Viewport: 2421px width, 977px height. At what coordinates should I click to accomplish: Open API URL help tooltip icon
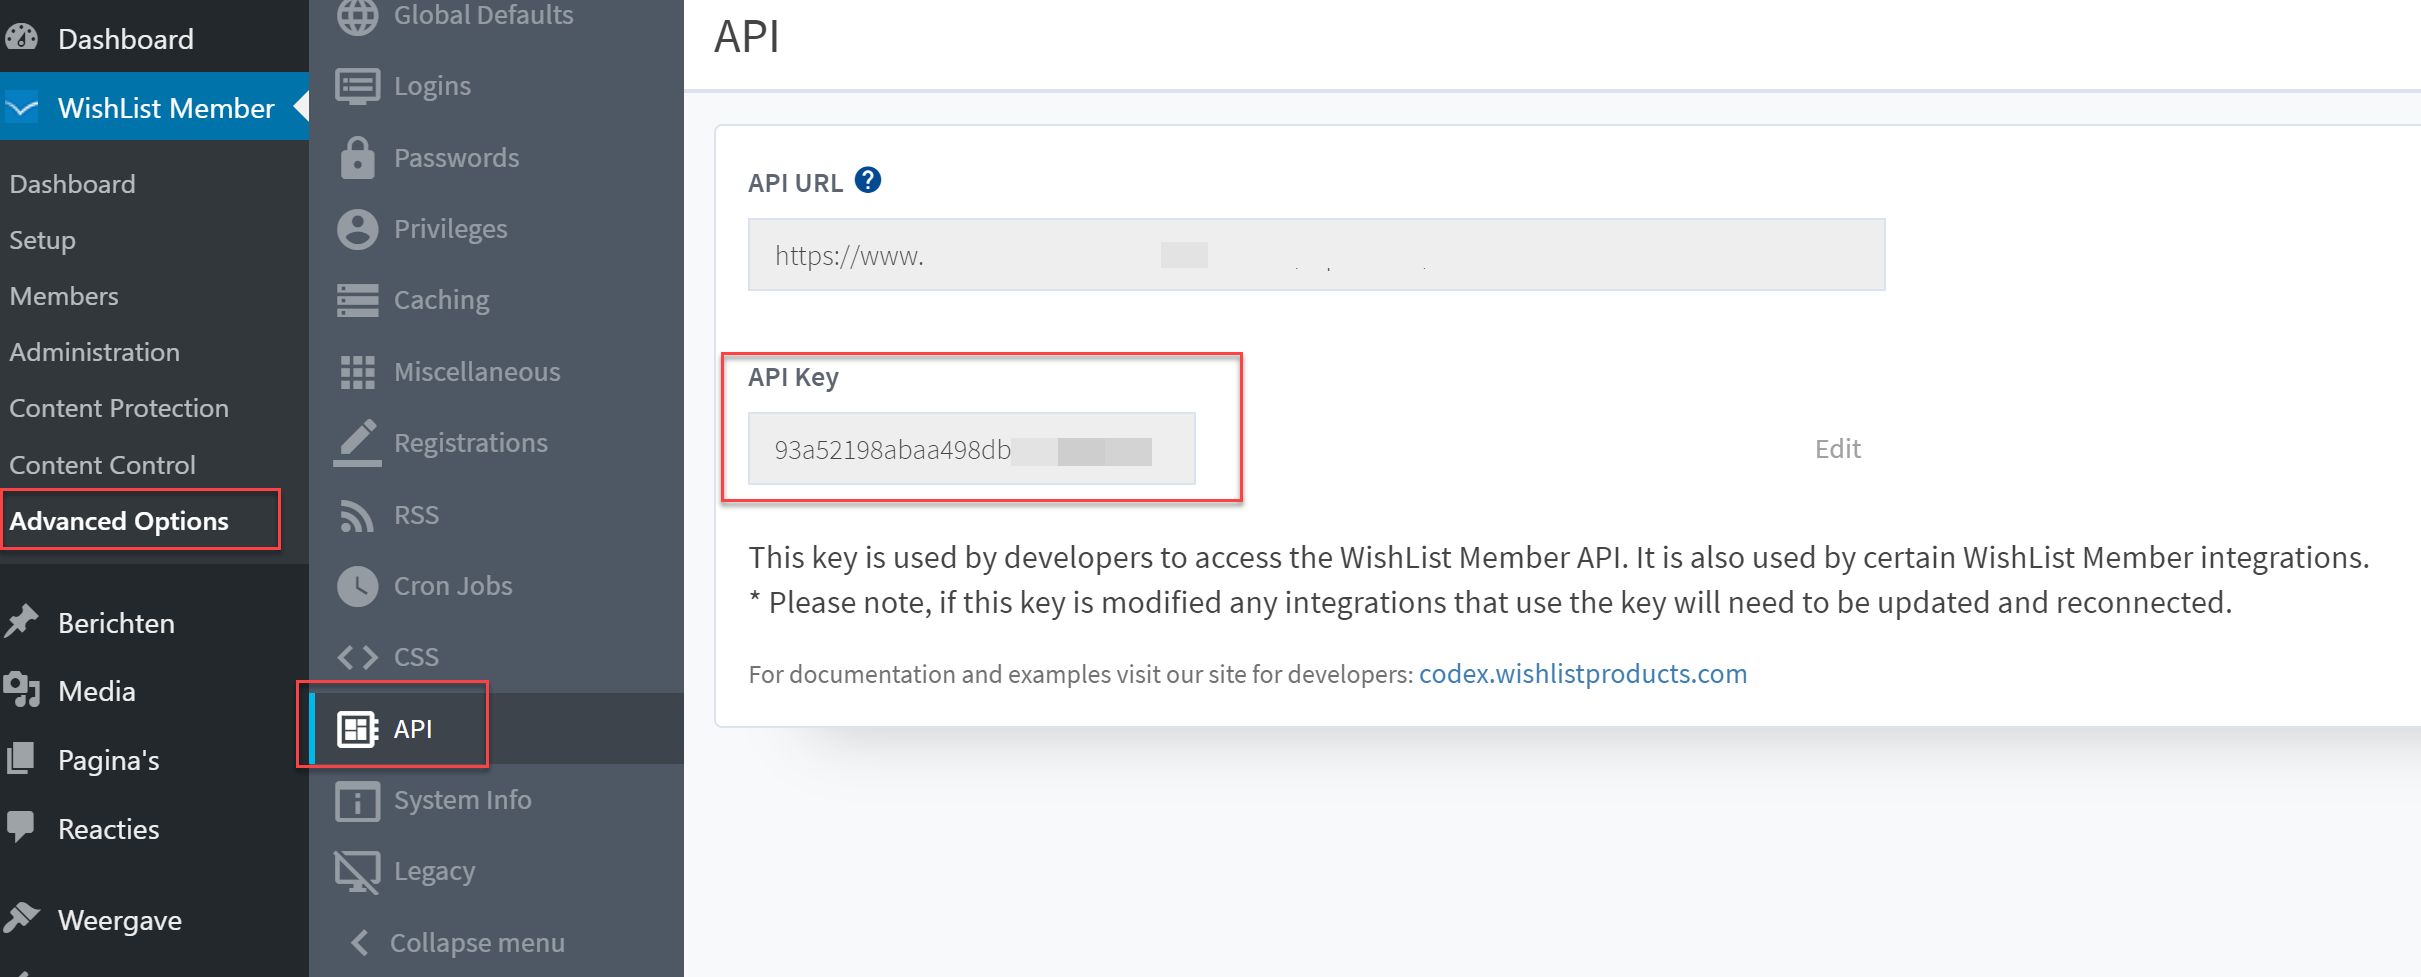click(868, 180)
